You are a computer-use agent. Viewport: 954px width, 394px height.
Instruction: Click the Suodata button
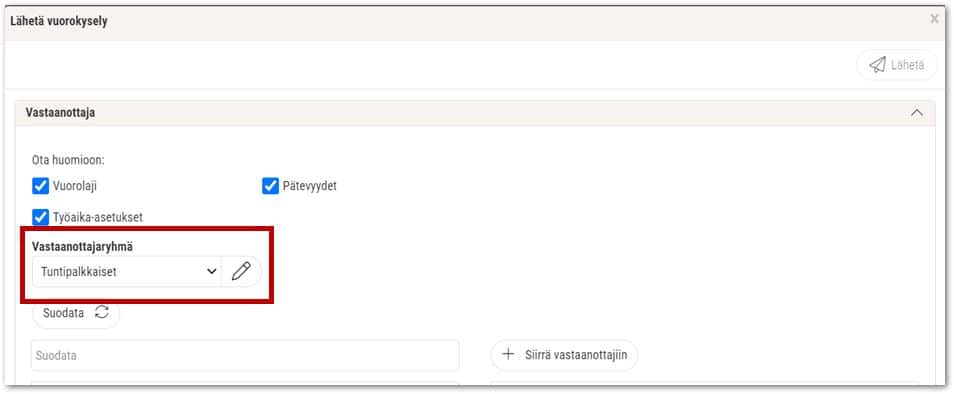click(75, 313)
